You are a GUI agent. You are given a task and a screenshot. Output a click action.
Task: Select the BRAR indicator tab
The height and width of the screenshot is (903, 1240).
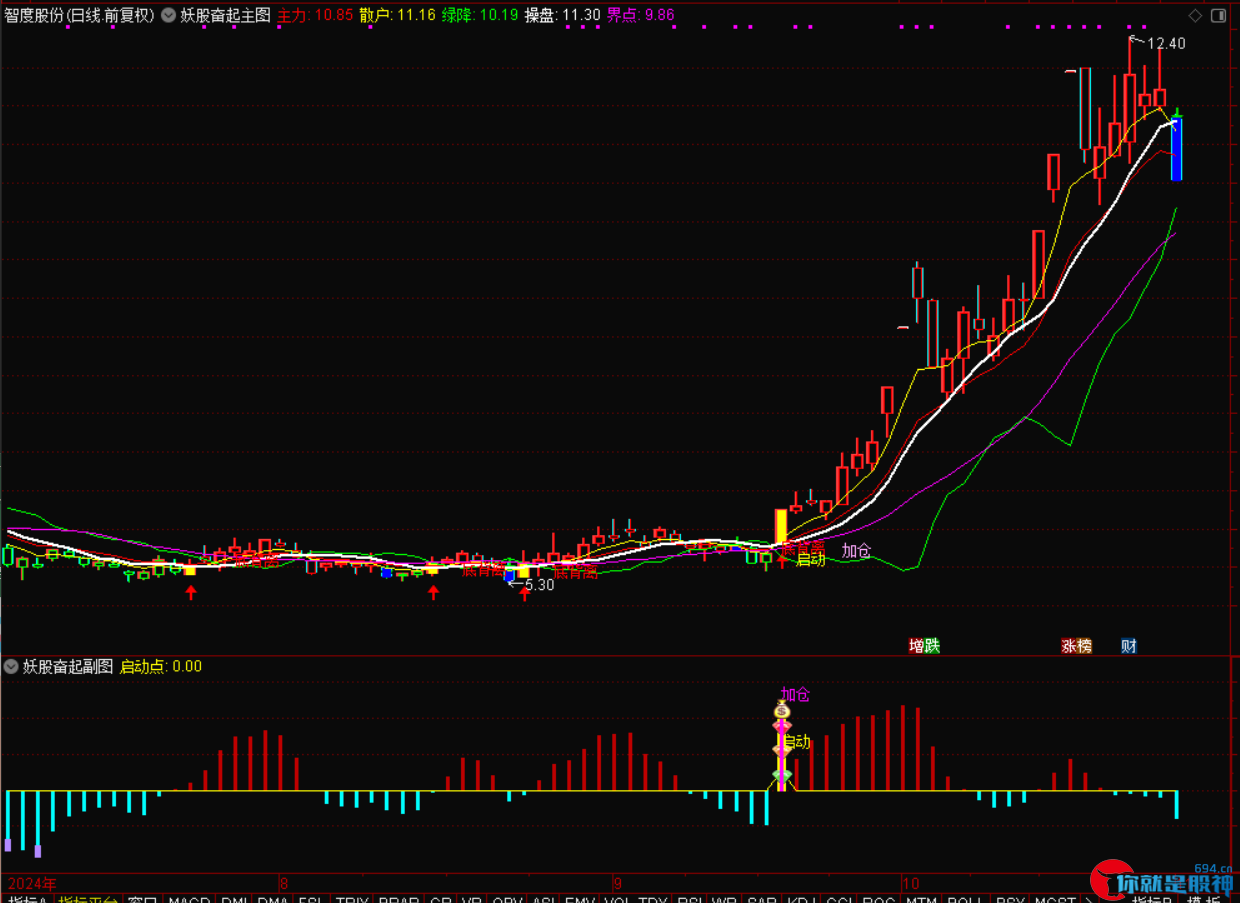399,899
